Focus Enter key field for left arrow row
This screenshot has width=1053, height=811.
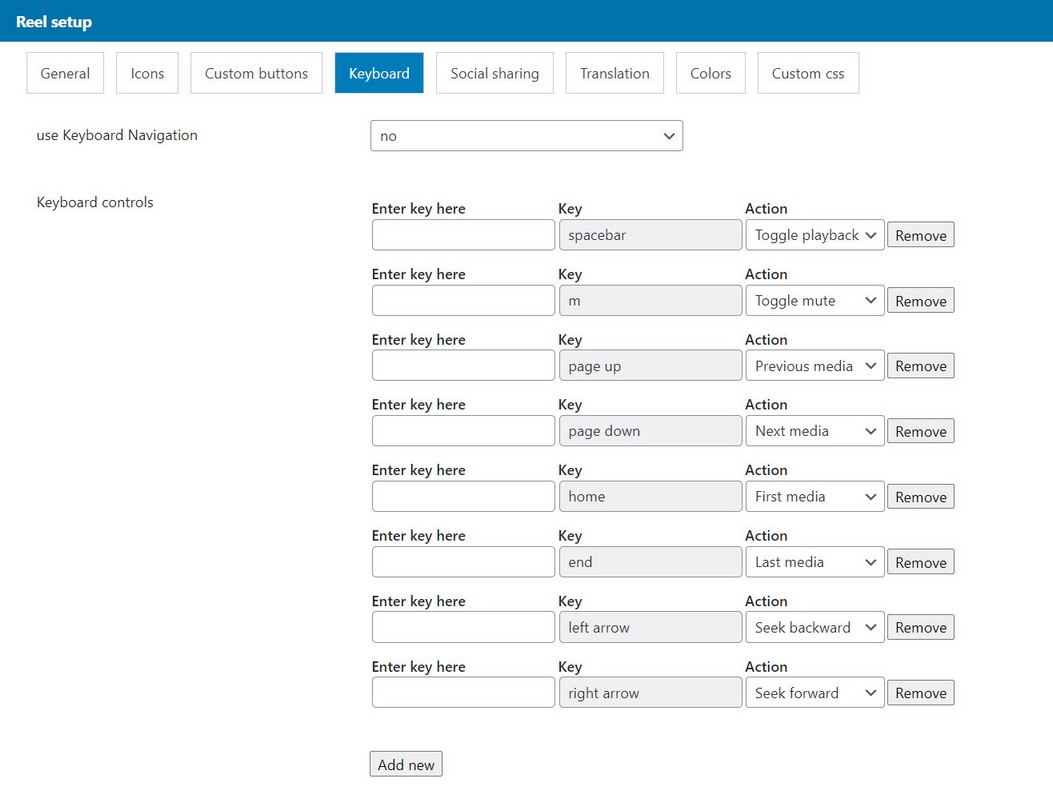coord(463,628)
